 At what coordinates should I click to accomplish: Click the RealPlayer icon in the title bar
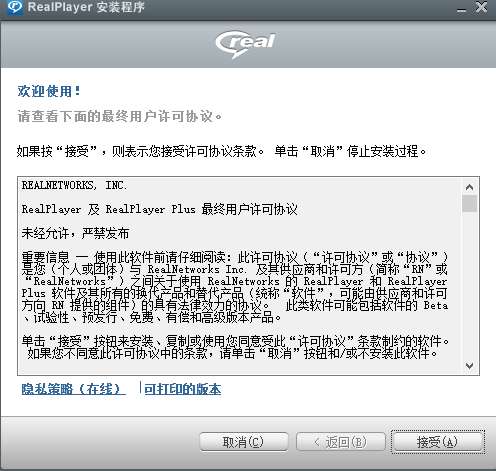coord(15,7)
